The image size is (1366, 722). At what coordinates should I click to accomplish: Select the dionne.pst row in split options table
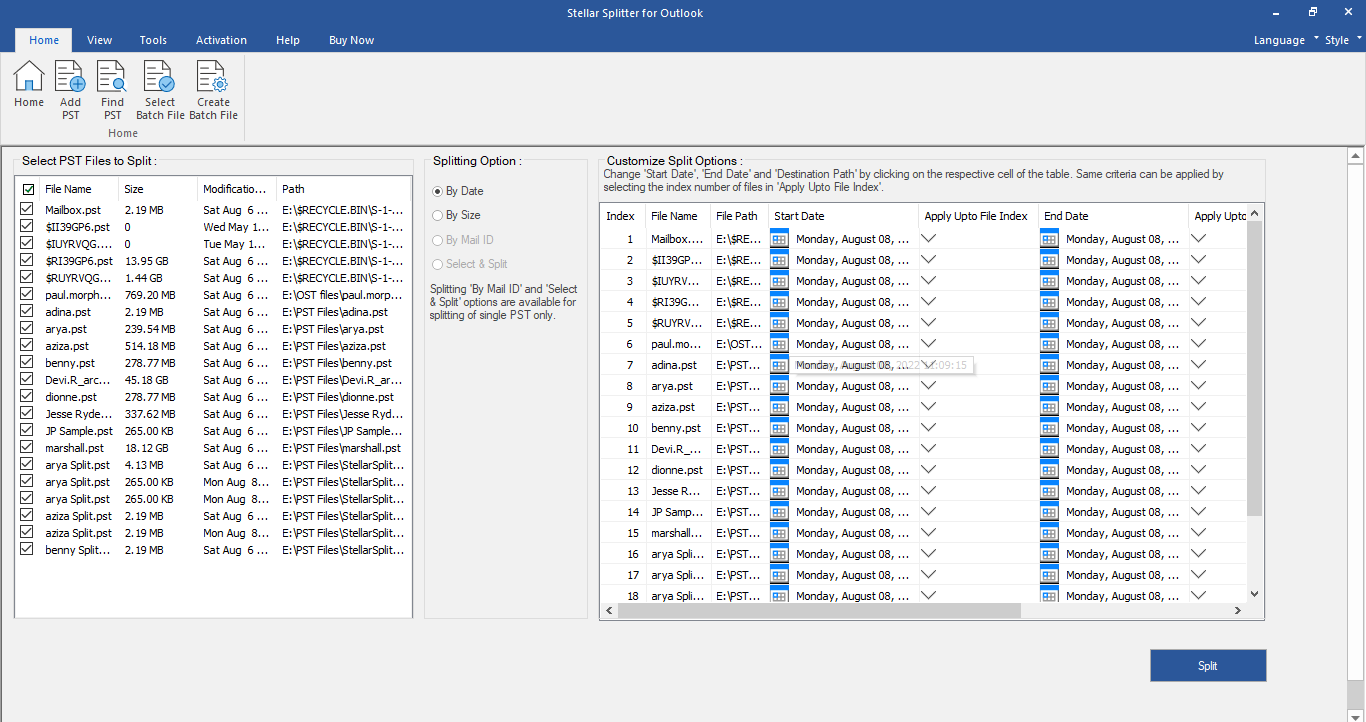coord(923,470)
